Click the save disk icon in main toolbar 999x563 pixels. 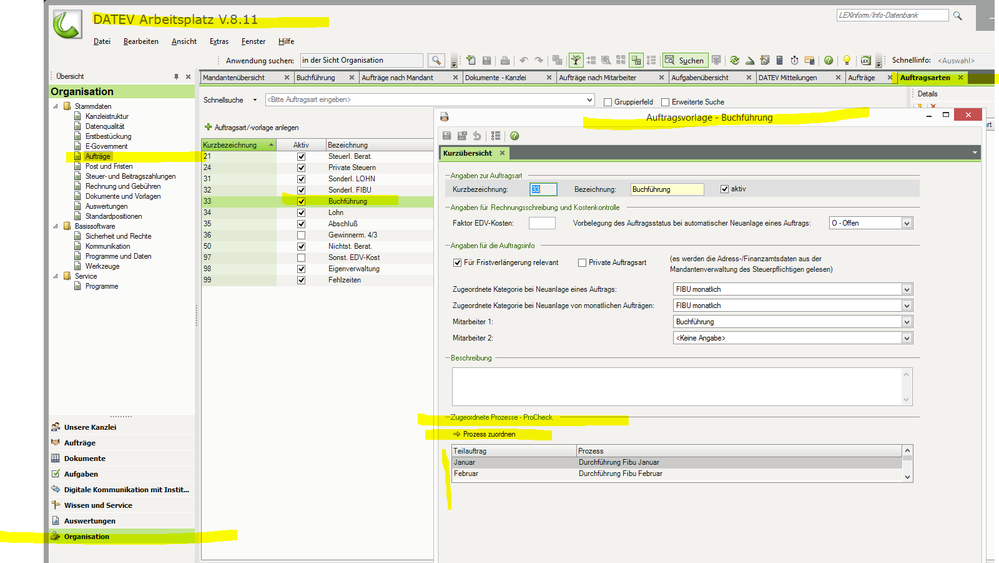(487, 60)
